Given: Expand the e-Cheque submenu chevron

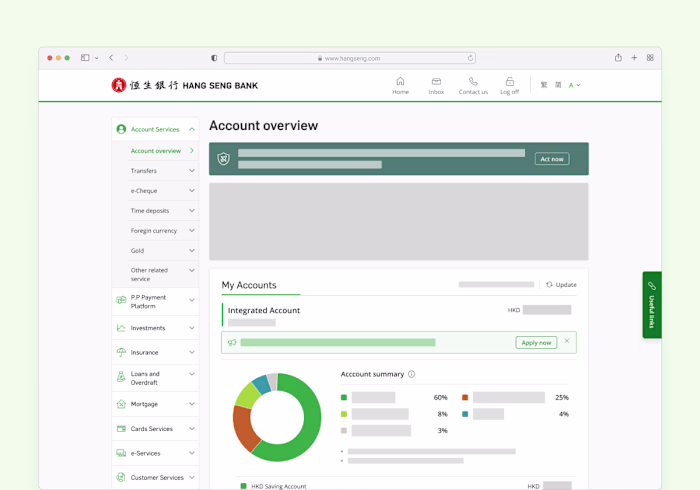Looking at the screenshot, I should tap(192, 191).
